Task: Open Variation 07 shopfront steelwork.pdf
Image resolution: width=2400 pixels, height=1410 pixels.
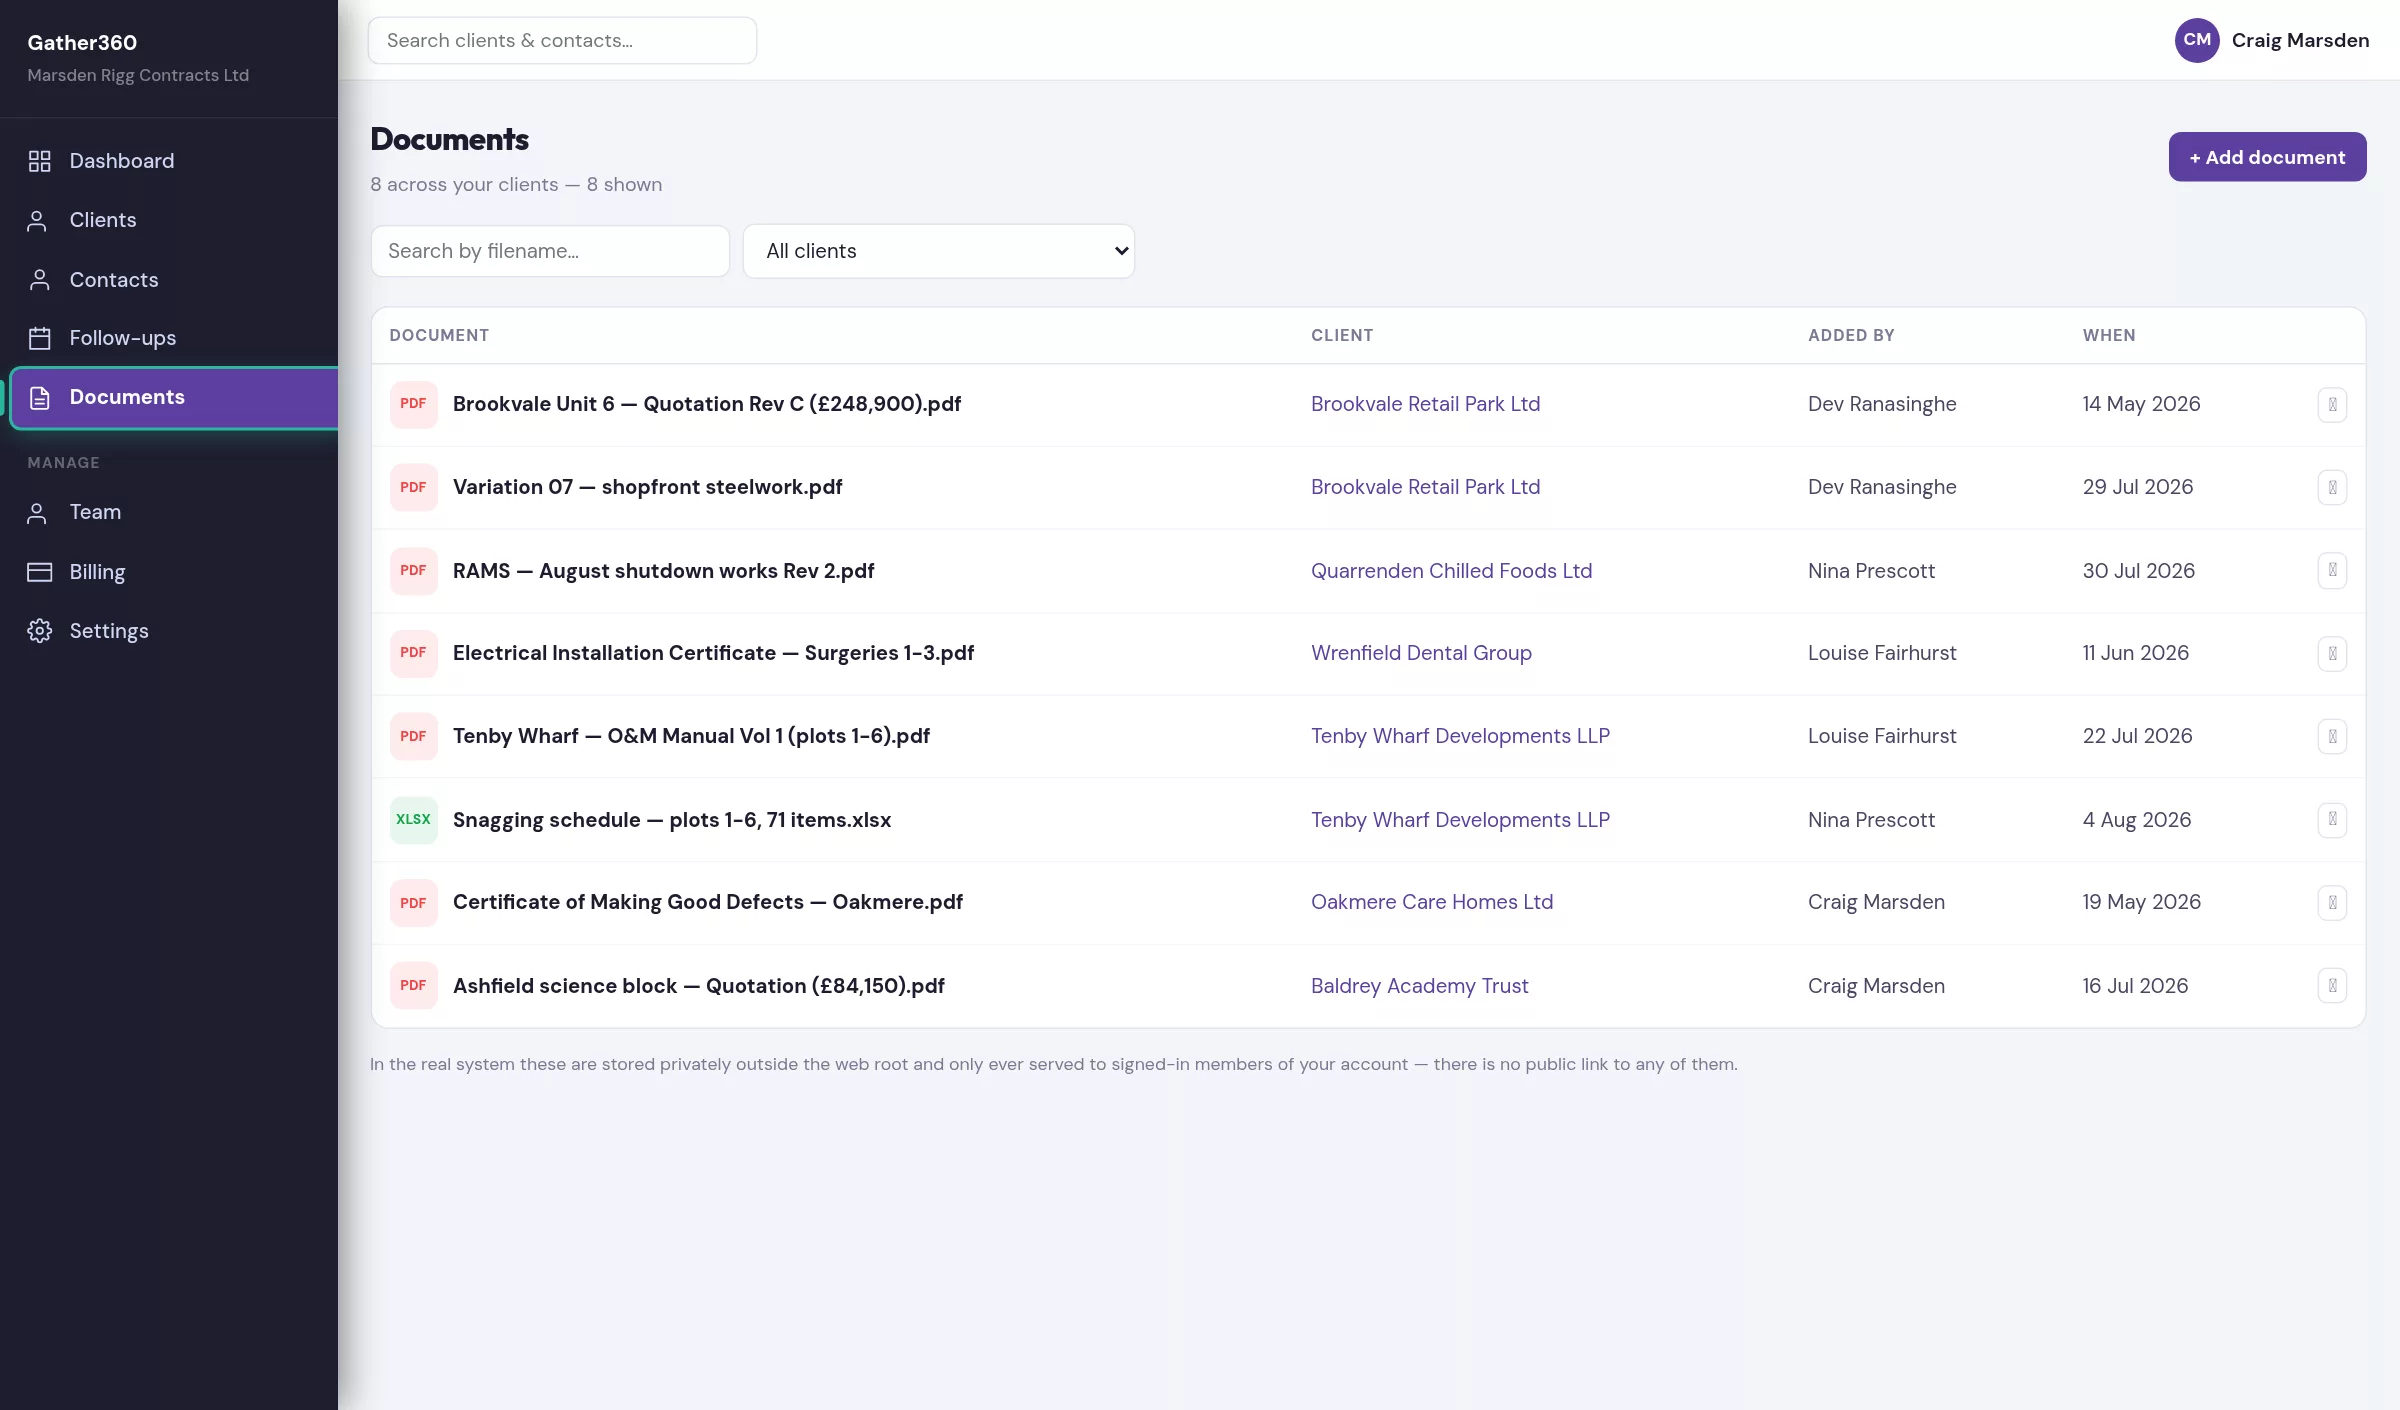Action: pos(647,487)
